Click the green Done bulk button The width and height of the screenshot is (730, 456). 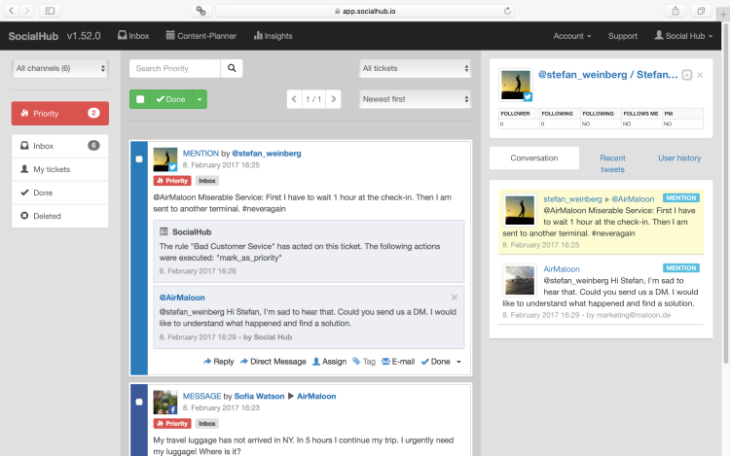pyautogui.click(x=170, y=99)
